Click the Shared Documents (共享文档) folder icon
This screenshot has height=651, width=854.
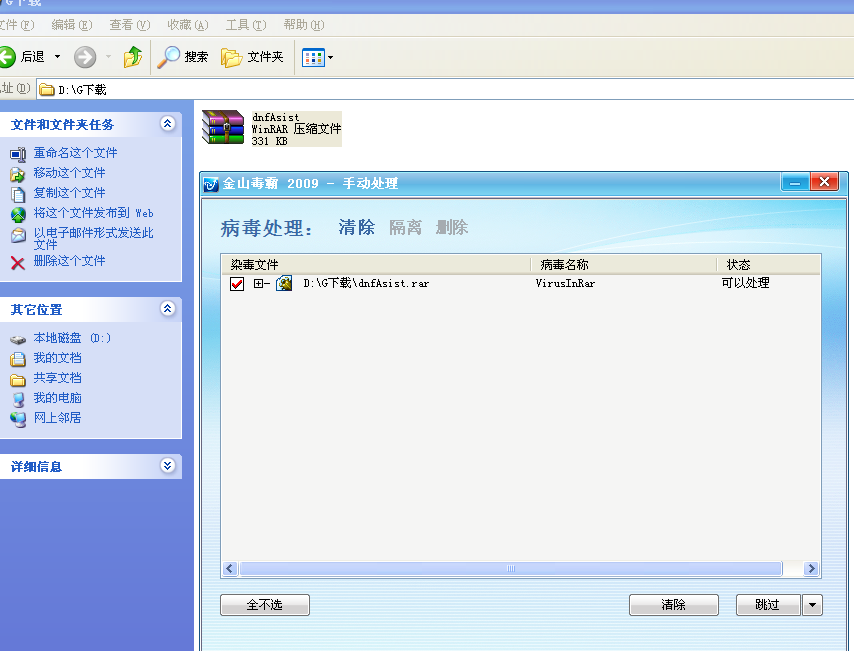pyautogui.click(x=18, y=379)
